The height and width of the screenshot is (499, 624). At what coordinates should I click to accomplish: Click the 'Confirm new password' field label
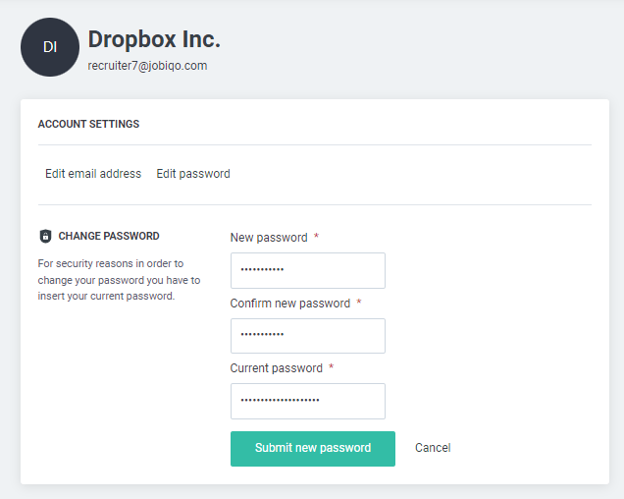(290, 303)
